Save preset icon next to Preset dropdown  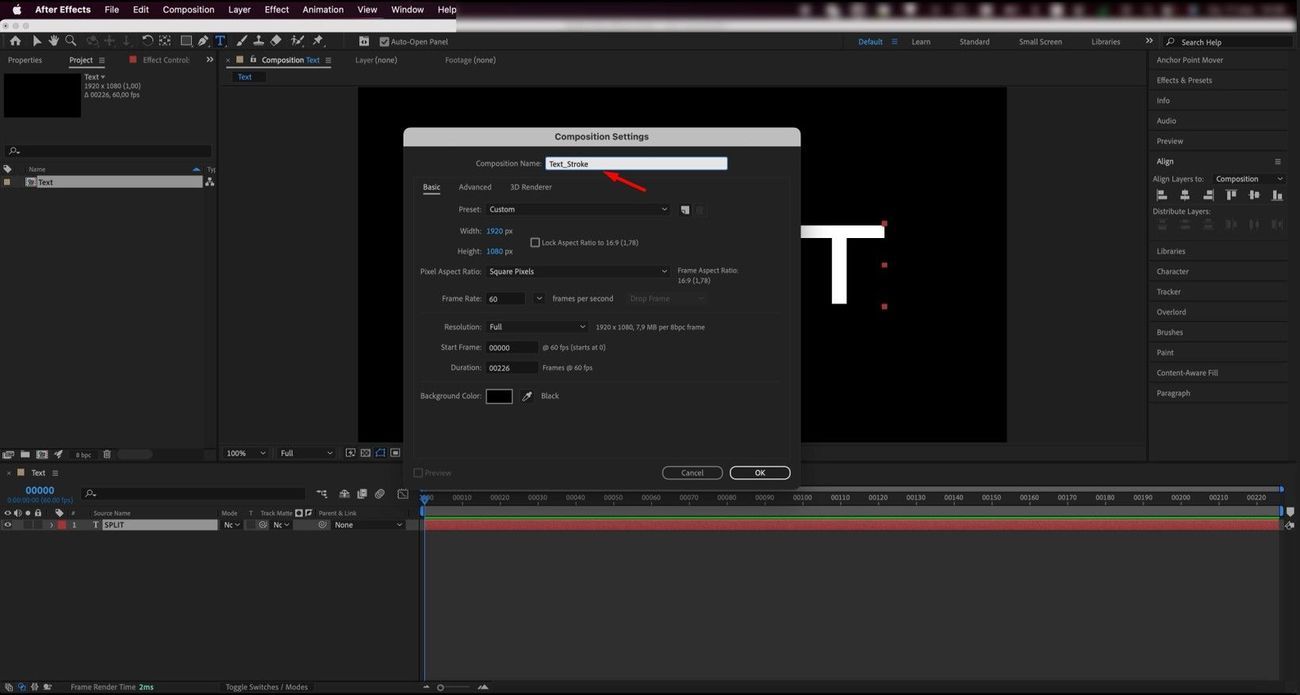[685, 210]
